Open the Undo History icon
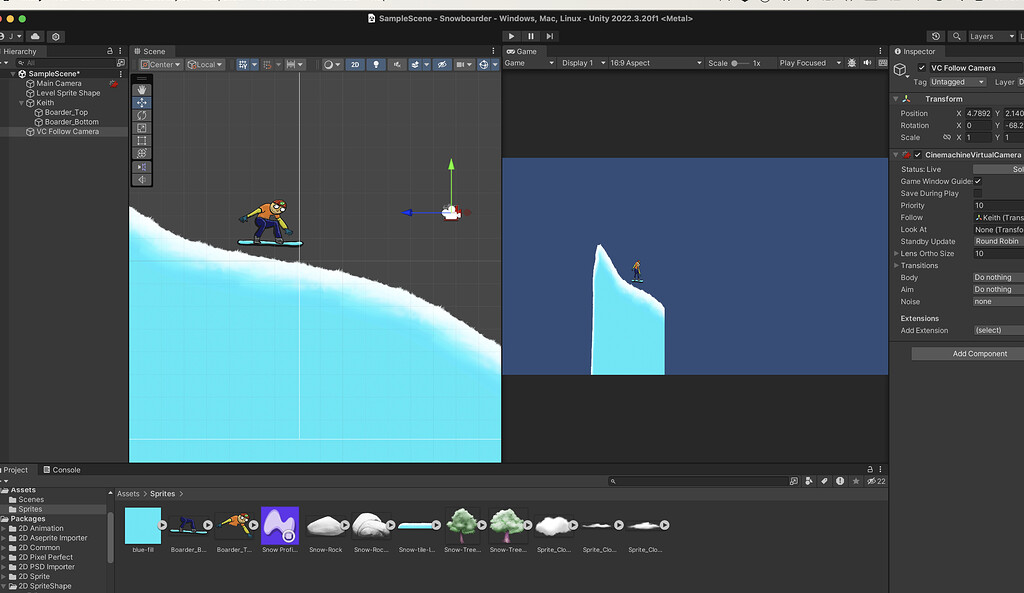This screenshot has width=1024, height=593. click(x=936, y=37)
